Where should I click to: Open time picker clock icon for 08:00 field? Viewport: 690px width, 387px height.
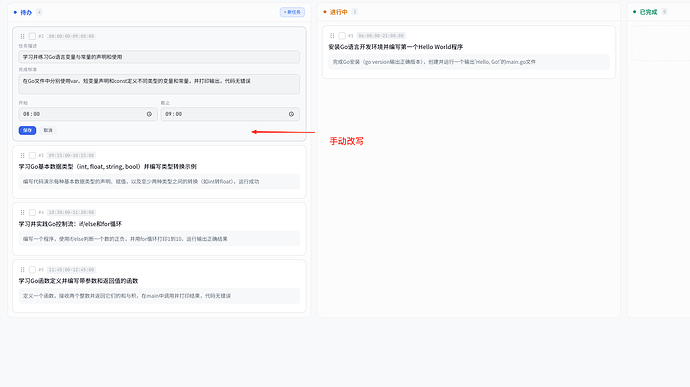click(149, 114)
